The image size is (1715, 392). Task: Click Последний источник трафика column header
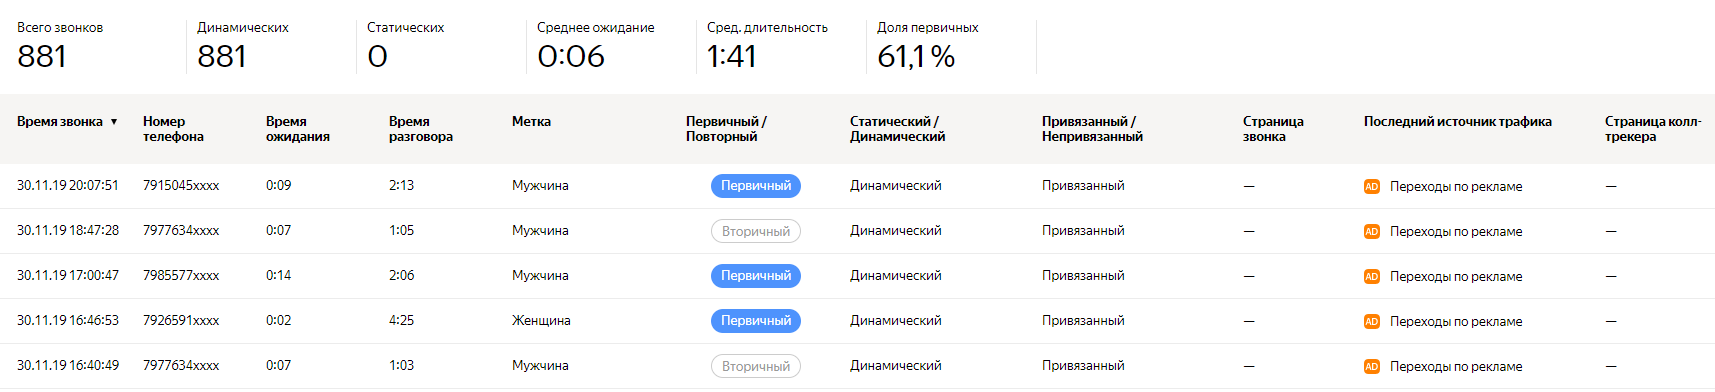pos(1458,122)
